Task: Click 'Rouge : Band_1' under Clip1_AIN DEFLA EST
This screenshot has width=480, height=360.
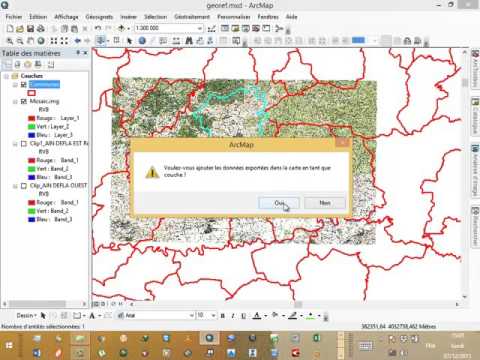Action: point(57,160)
